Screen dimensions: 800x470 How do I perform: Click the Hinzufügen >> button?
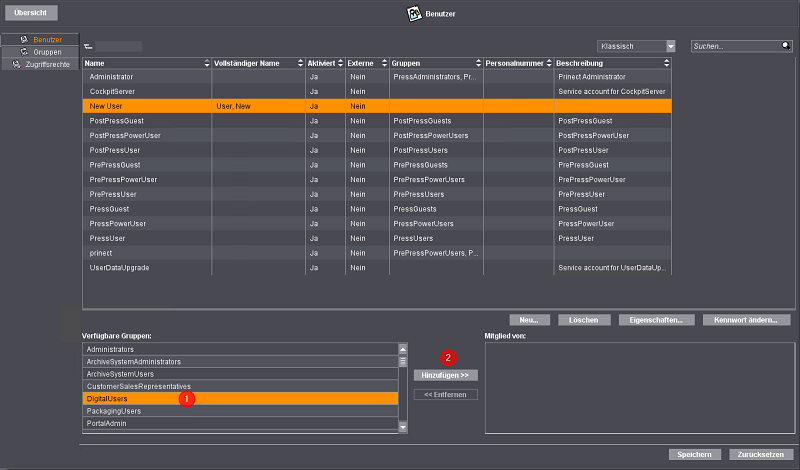tap(445, 374)
